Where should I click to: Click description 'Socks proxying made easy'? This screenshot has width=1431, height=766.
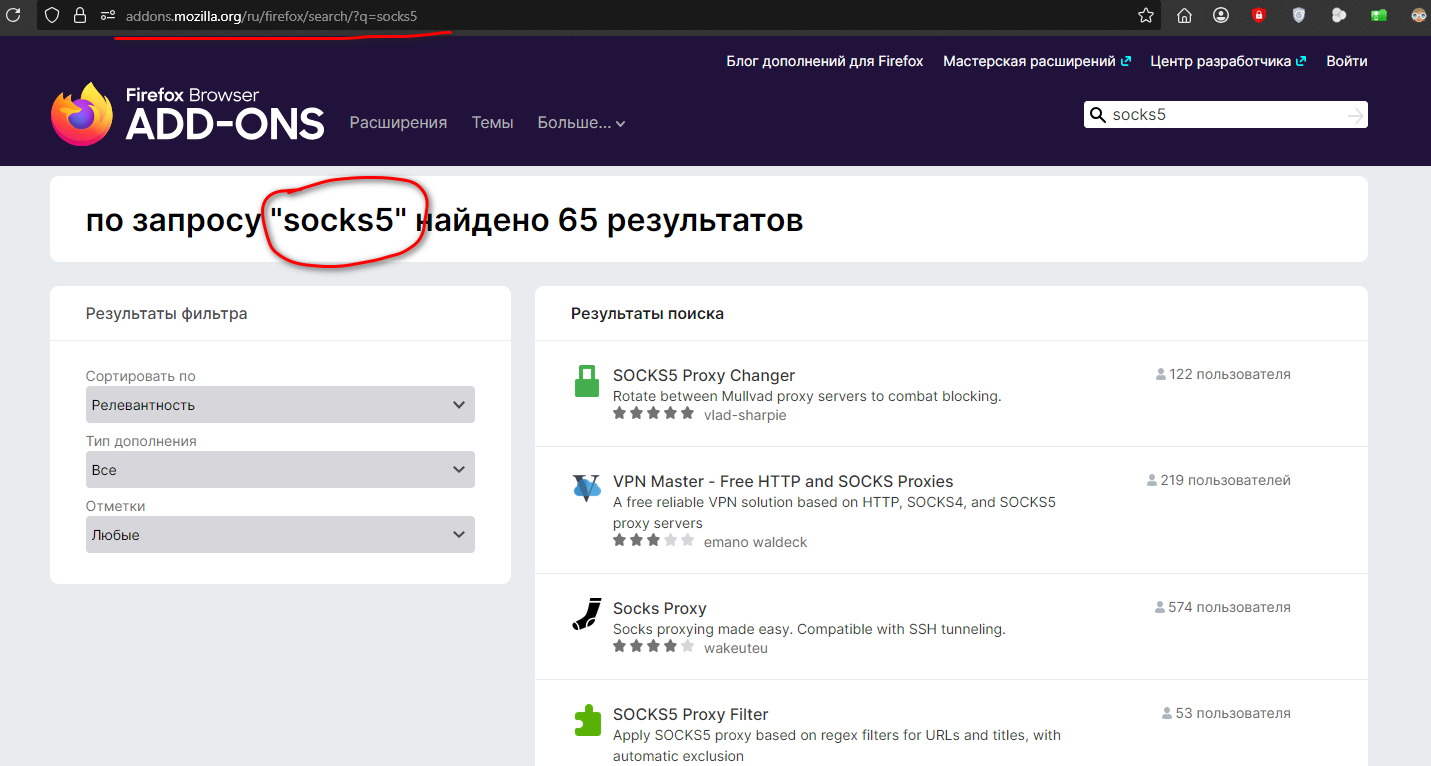coord(809,629)
